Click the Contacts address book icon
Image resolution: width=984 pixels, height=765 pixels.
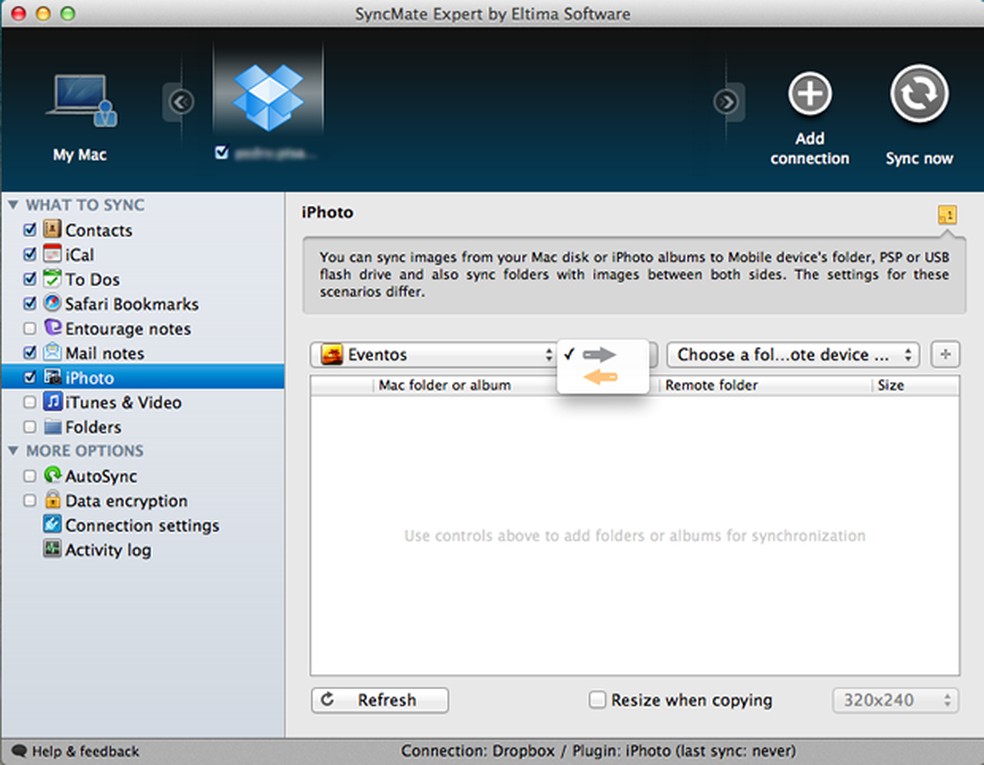pos(52,229)
